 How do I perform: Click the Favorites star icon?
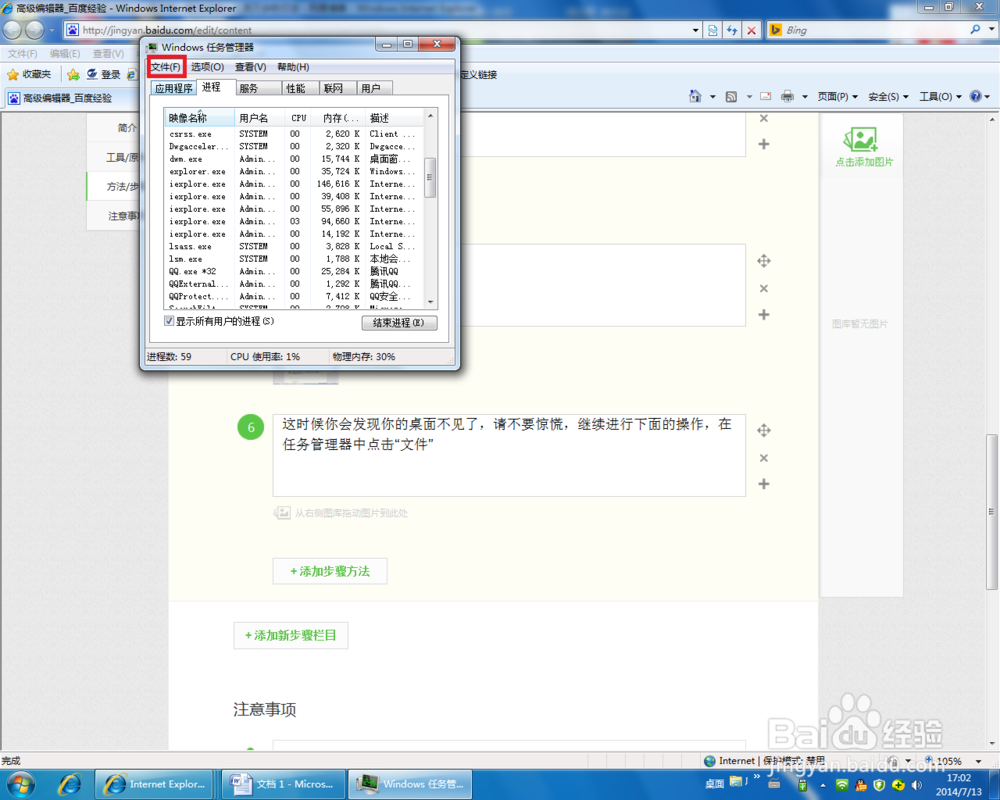coord(14,74)
